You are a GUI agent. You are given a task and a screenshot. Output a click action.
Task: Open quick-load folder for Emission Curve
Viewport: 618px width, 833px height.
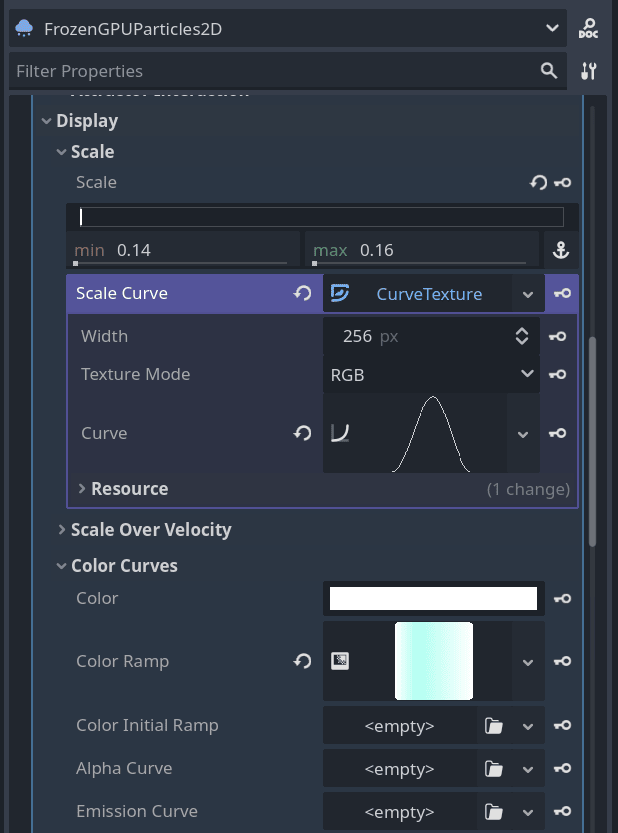click(x=493, y=811)
